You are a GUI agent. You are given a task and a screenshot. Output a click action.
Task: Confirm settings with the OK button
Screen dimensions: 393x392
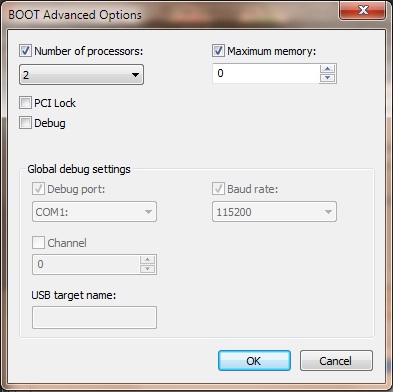click(254, 361)
